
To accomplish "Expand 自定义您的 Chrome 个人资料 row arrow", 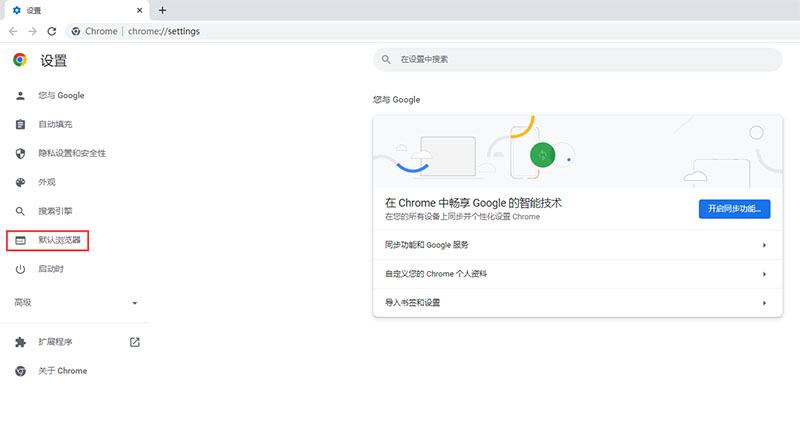I will pos(764,274).
